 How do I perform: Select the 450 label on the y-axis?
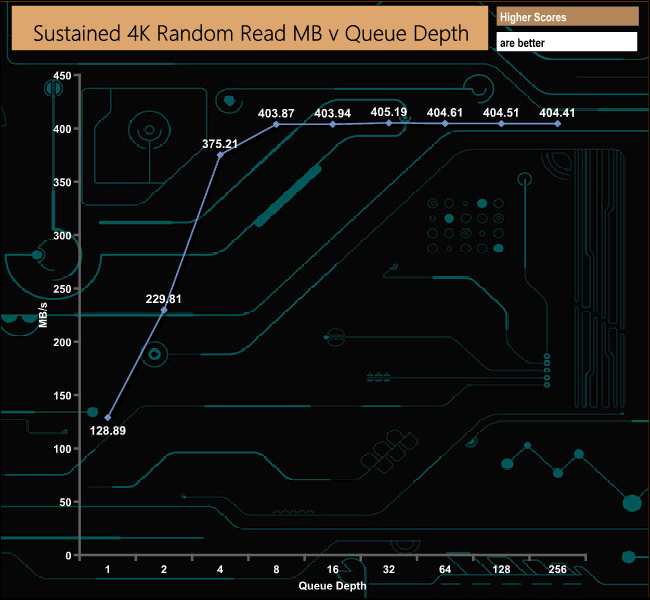60,76
